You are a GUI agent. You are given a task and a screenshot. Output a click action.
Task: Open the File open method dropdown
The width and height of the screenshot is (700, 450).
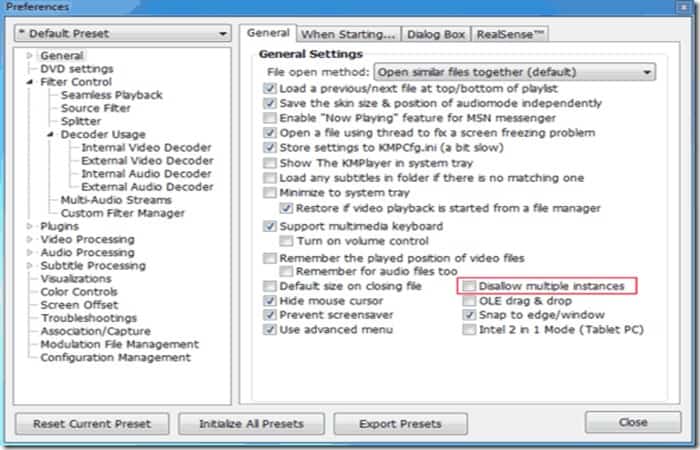click(515, 72)
